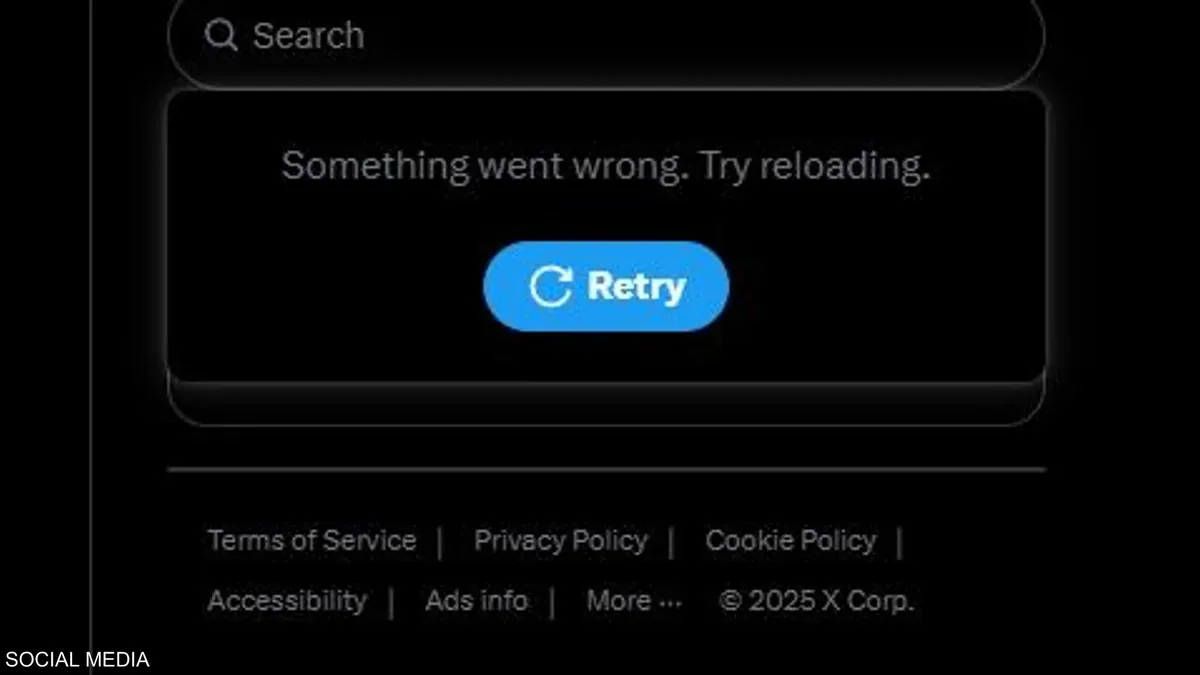Open the Ads info link
Viewport: 1200px width, 675px height.
477,601
